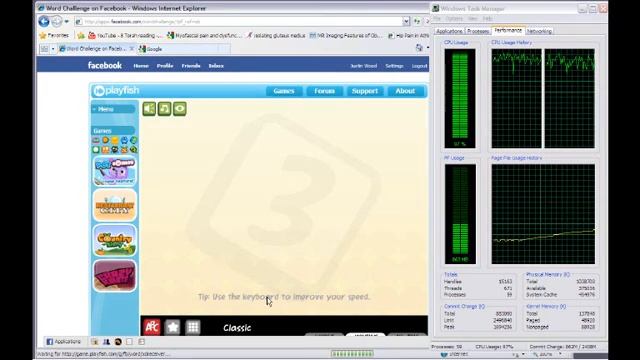Click the red ABC mode icon
Image resolution: width=640 pixels, height=360 pixels.
coord(152,327)
